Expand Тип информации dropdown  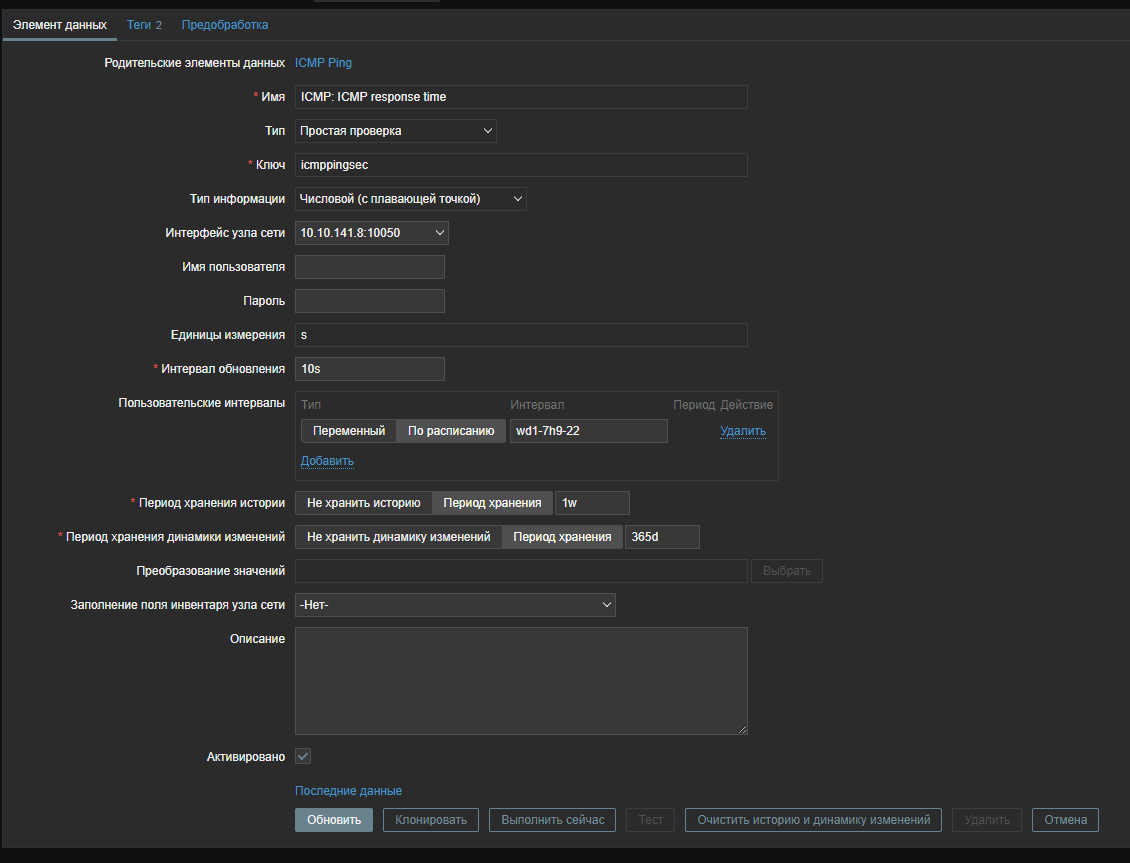pos(410,199)
